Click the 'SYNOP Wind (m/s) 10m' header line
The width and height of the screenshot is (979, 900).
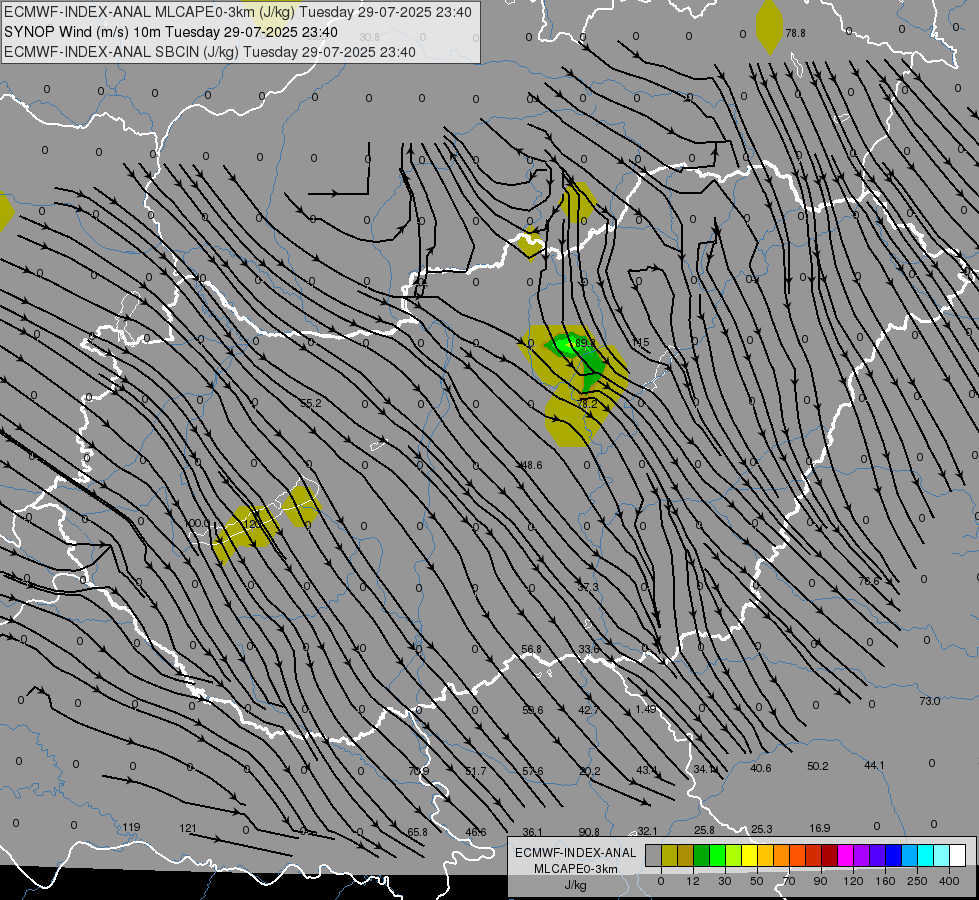tap(171, 32)
